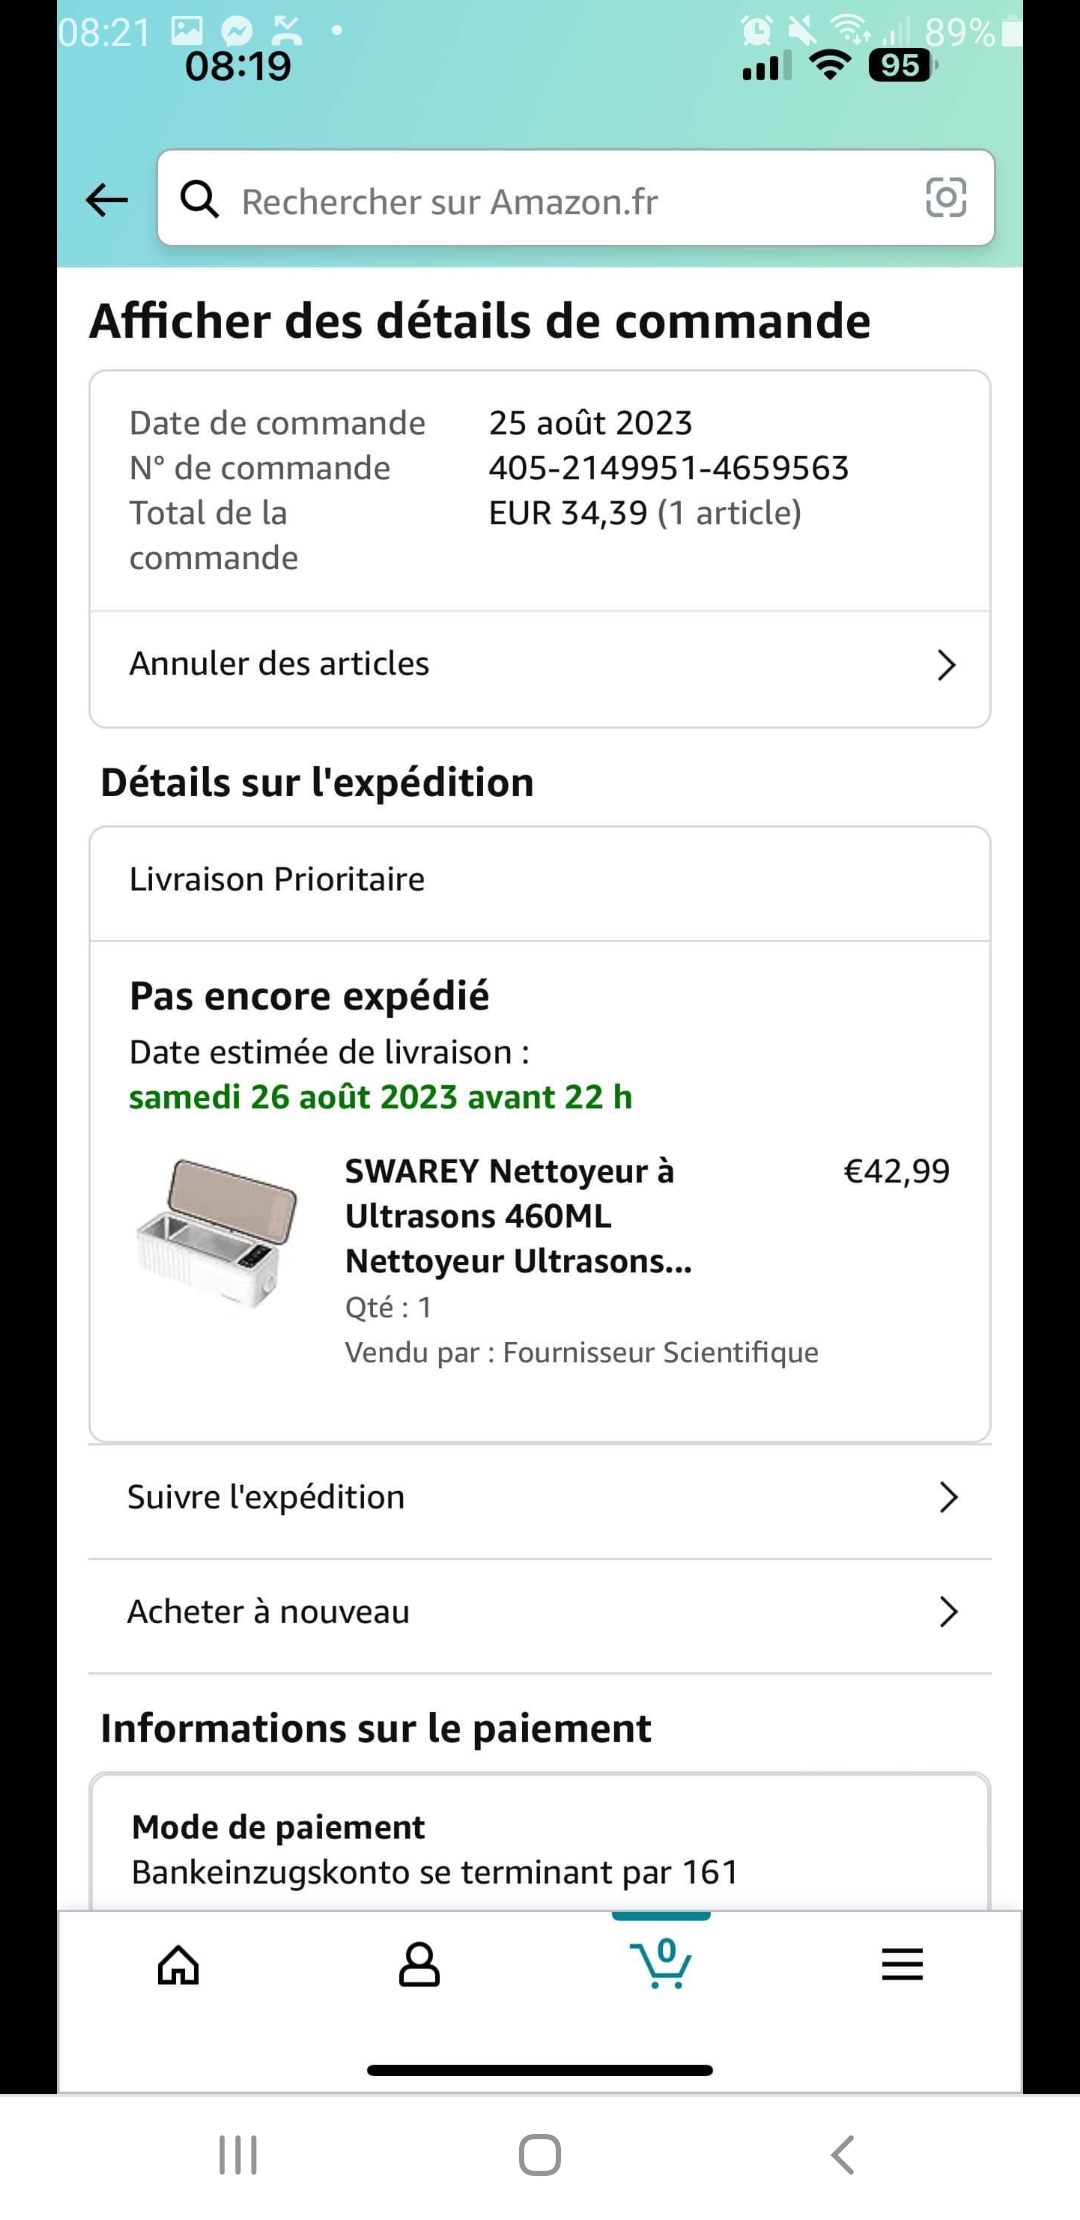Open the hamburger menu icon
Image resolution: width=1080 pixels, height=2220 pixels.
(x=902, y=1965)
